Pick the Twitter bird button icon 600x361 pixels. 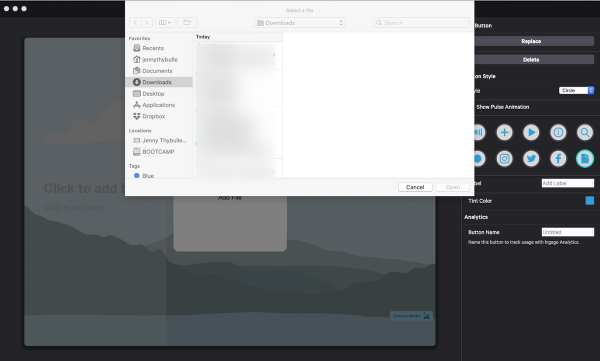(x=531, y=158)
